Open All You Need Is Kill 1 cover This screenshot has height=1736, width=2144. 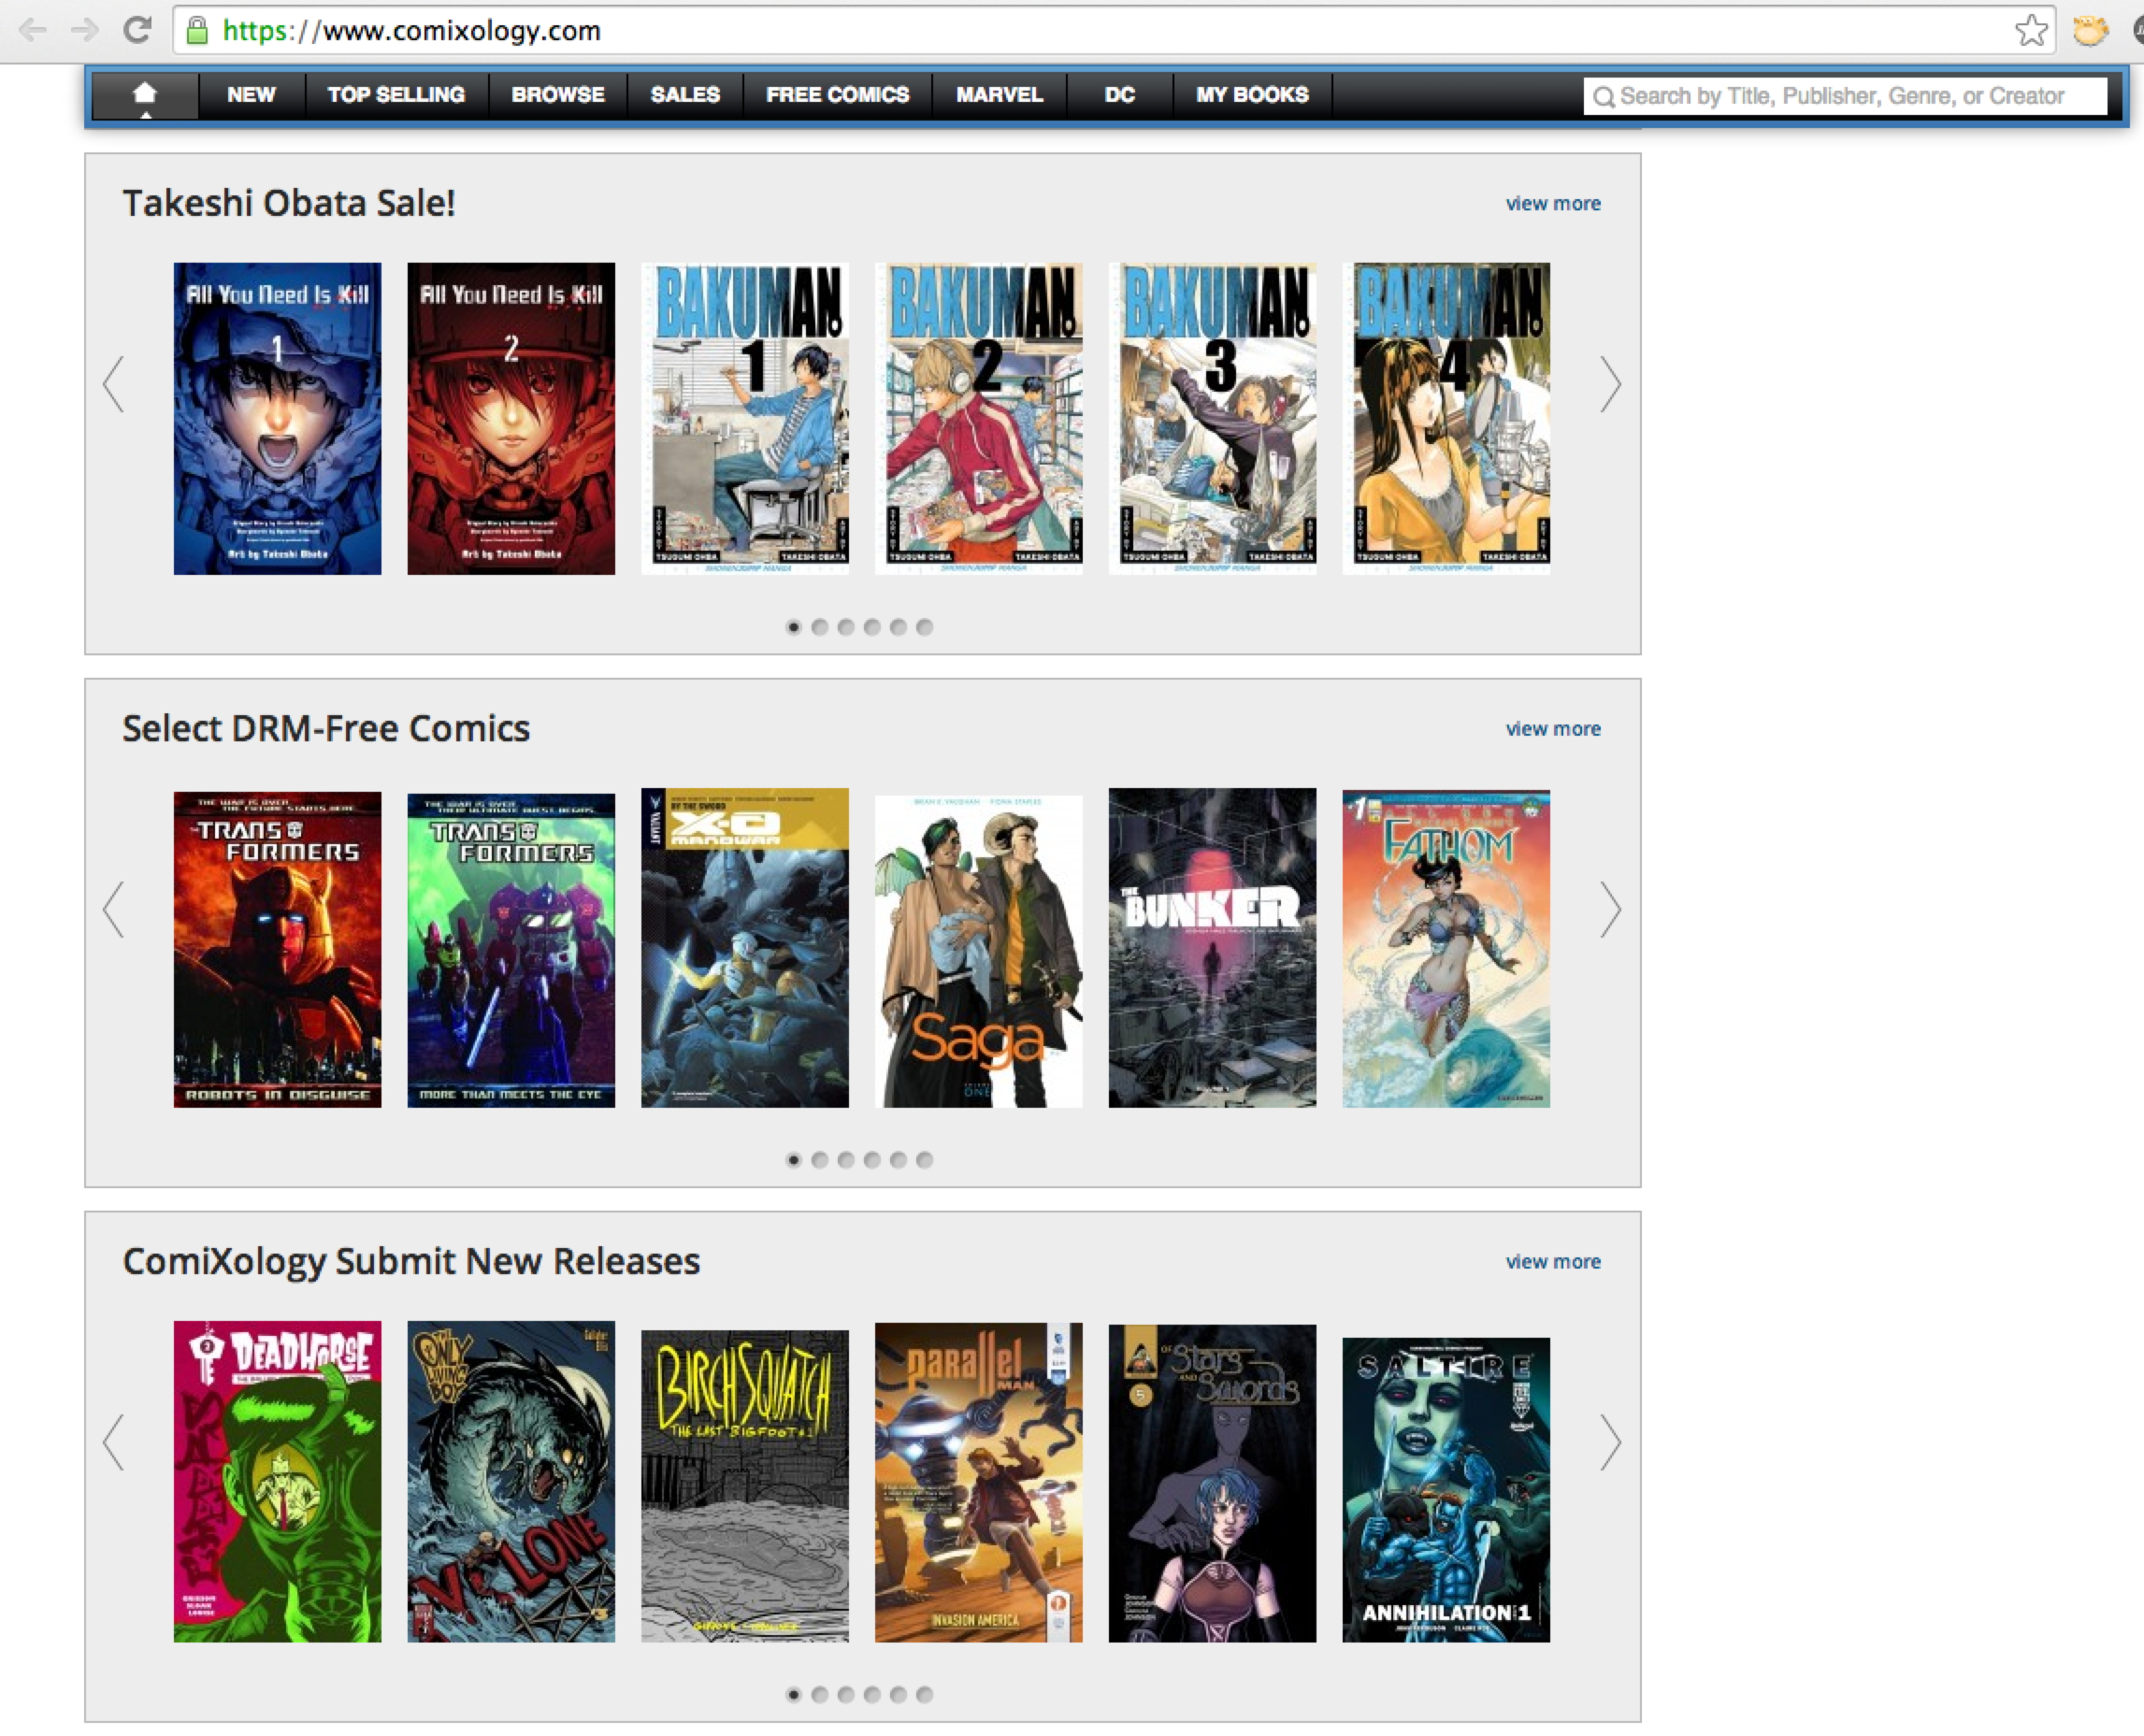pos(277,418)
